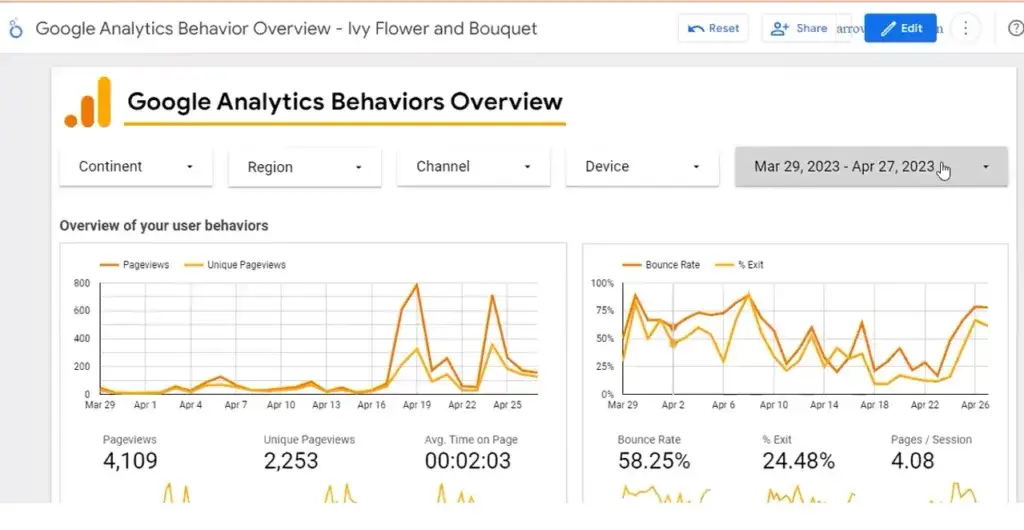Click the pencil icon on Edit button

click(888, 29)
